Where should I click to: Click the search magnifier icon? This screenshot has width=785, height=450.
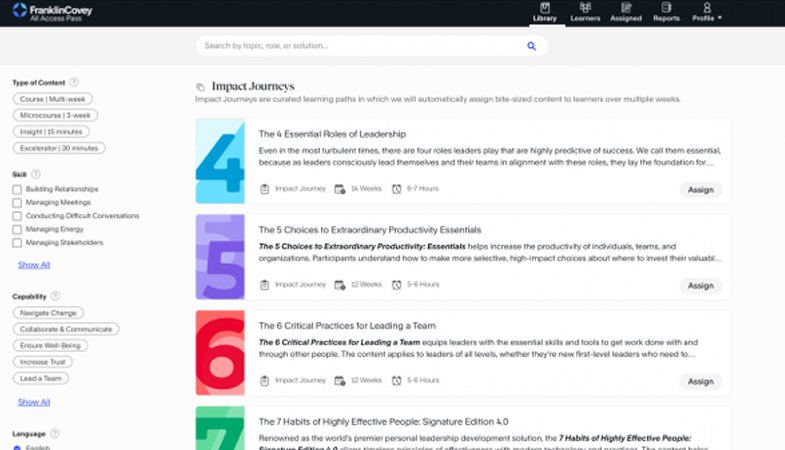(531, 46)
